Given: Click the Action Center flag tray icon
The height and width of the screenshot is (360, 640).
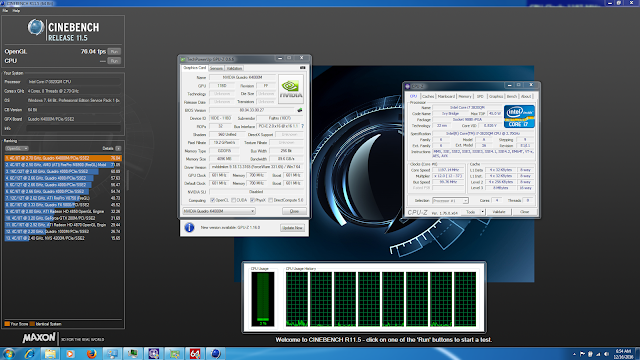Looking at the screenshot, I should point(582,354).
